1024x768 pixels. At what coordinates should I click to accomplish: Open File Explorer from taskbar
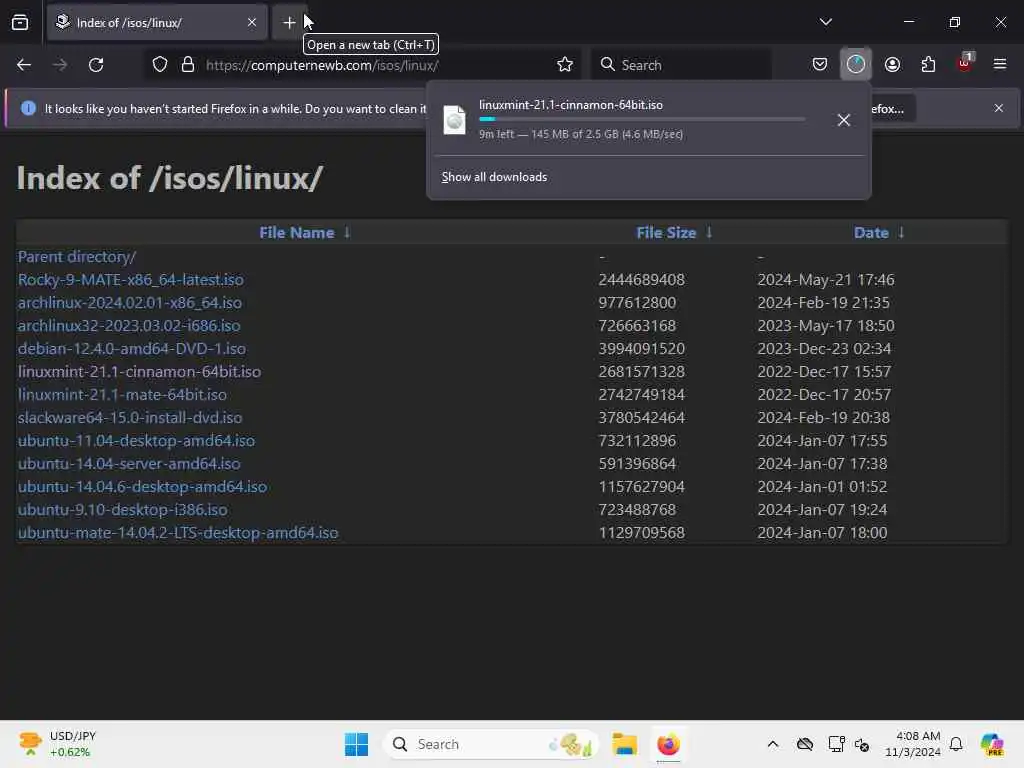pos(624,744)
